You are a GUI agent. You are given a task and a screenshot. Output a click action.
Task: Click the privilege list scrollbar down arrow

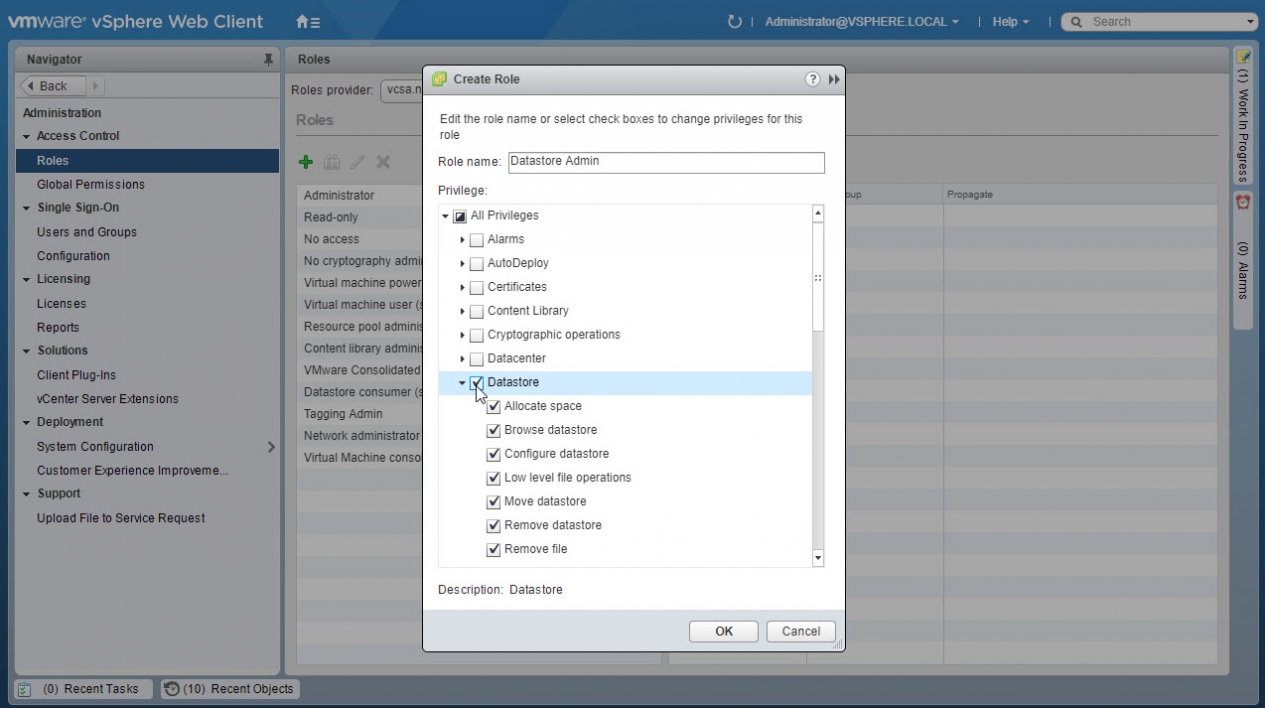(818, 558)
